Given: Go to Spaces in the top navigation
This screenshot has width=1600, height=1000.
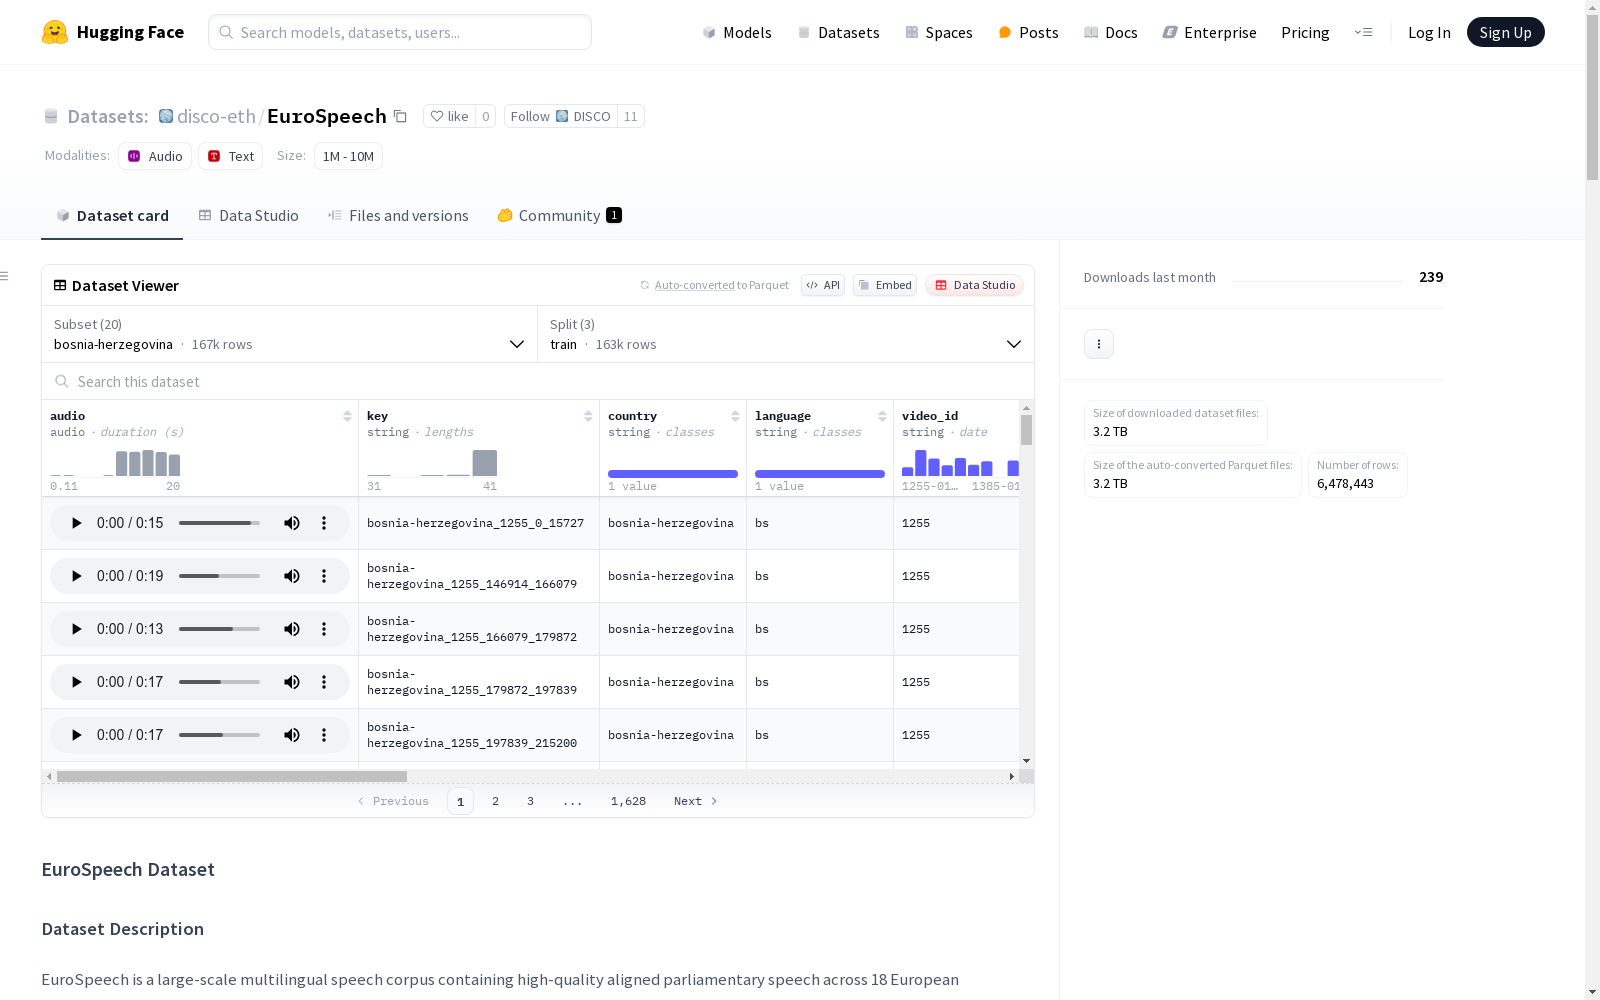Looking at the screenshot, I should pos(938,32).
